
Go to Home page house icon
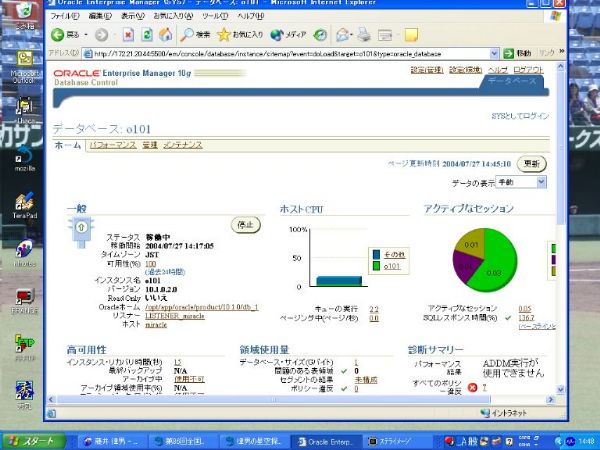tap(165, 35)
